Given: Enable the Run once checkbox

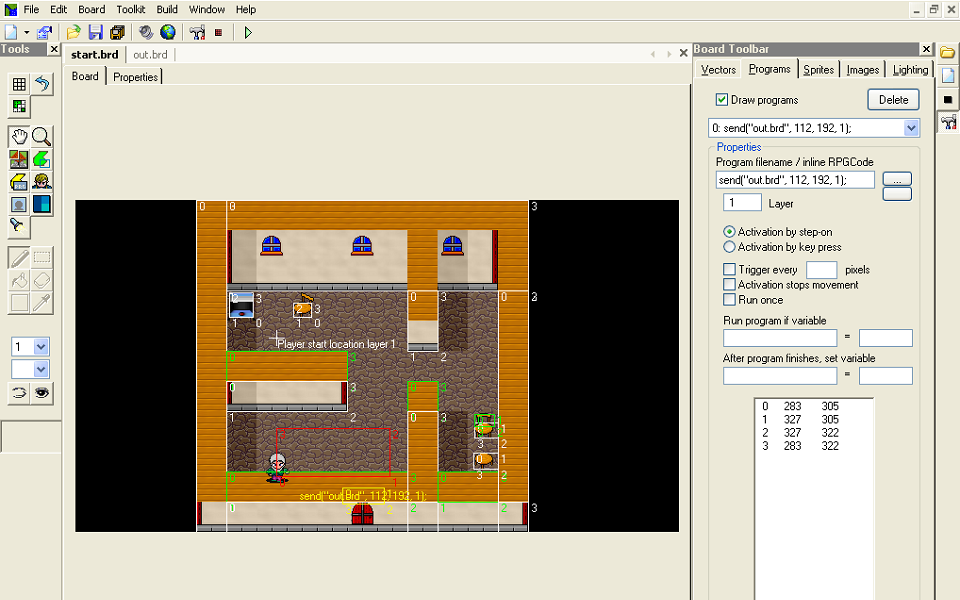Looking at the screenshot, I should pyautogui.click(x=729, y=300).
